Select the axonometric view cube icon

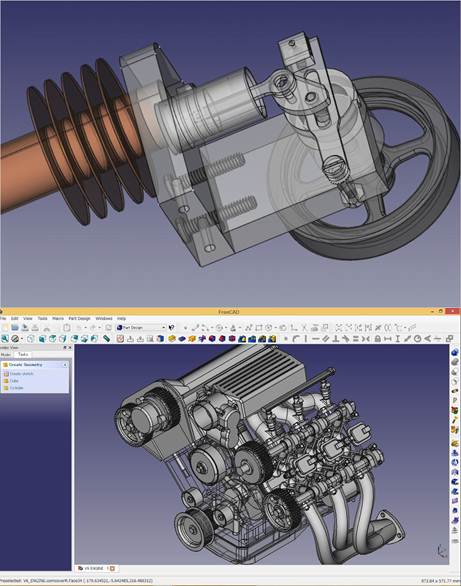point(31,339)
